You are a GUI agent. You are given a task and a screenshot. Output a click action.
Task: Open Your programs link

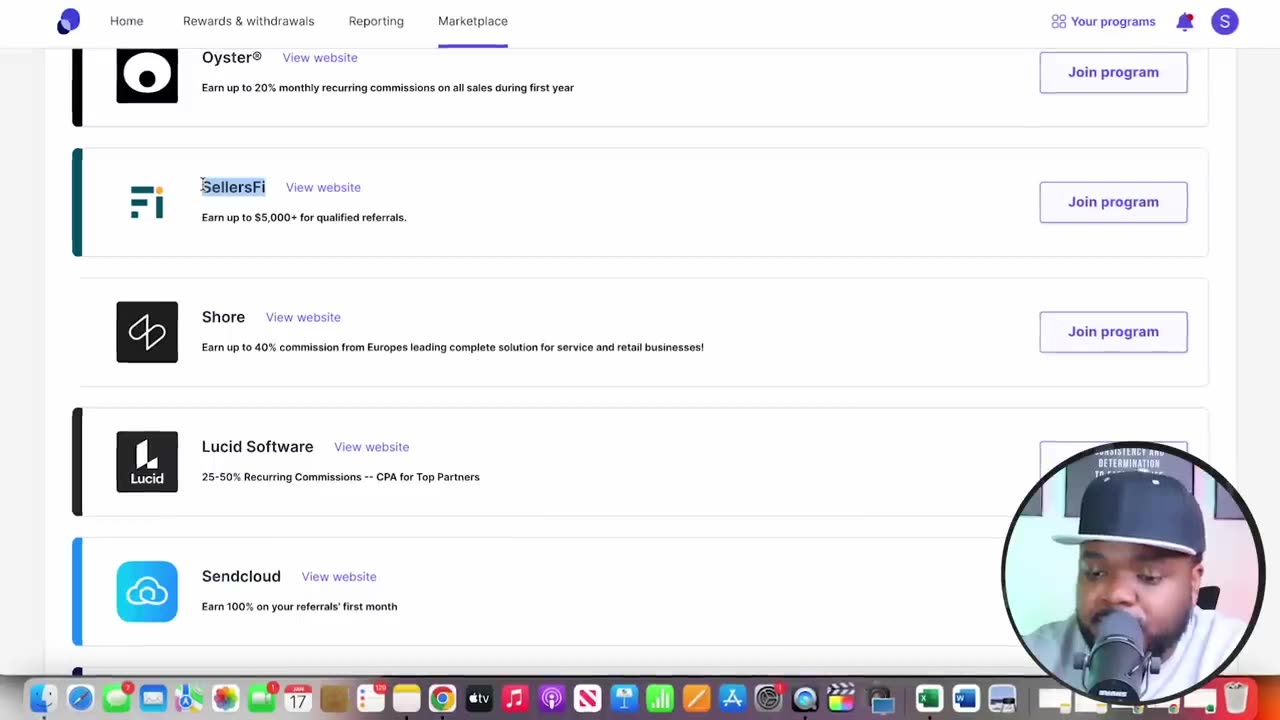pos(1103,21)
